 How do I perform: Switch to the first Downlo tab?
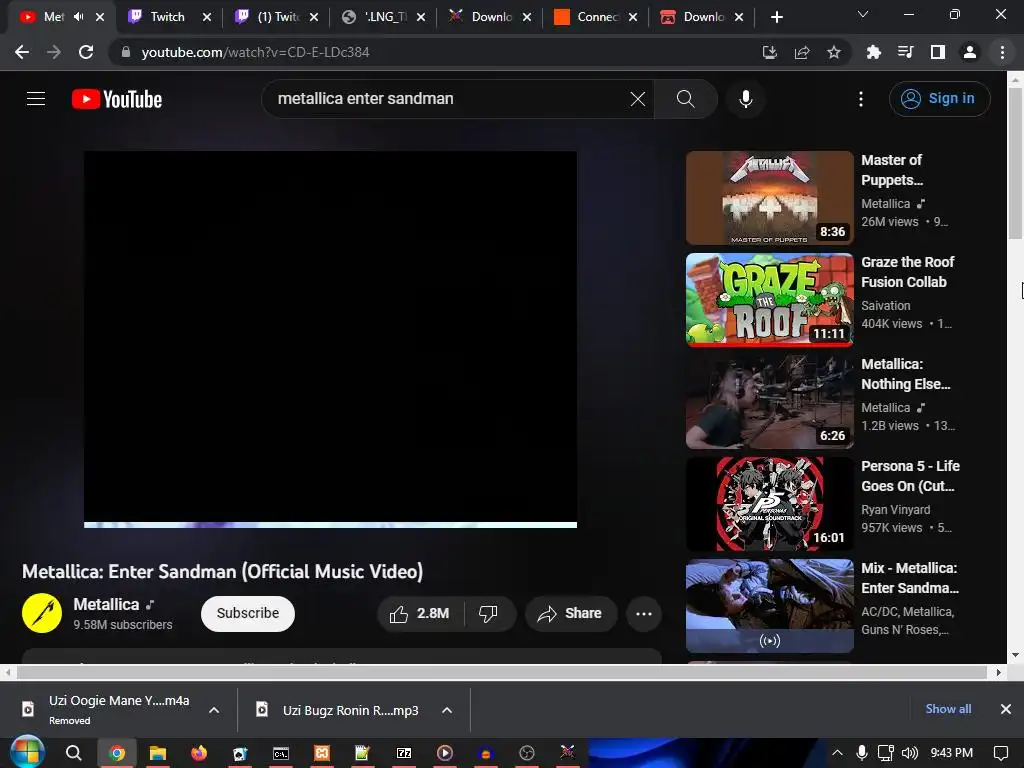(x=491, y=17)
